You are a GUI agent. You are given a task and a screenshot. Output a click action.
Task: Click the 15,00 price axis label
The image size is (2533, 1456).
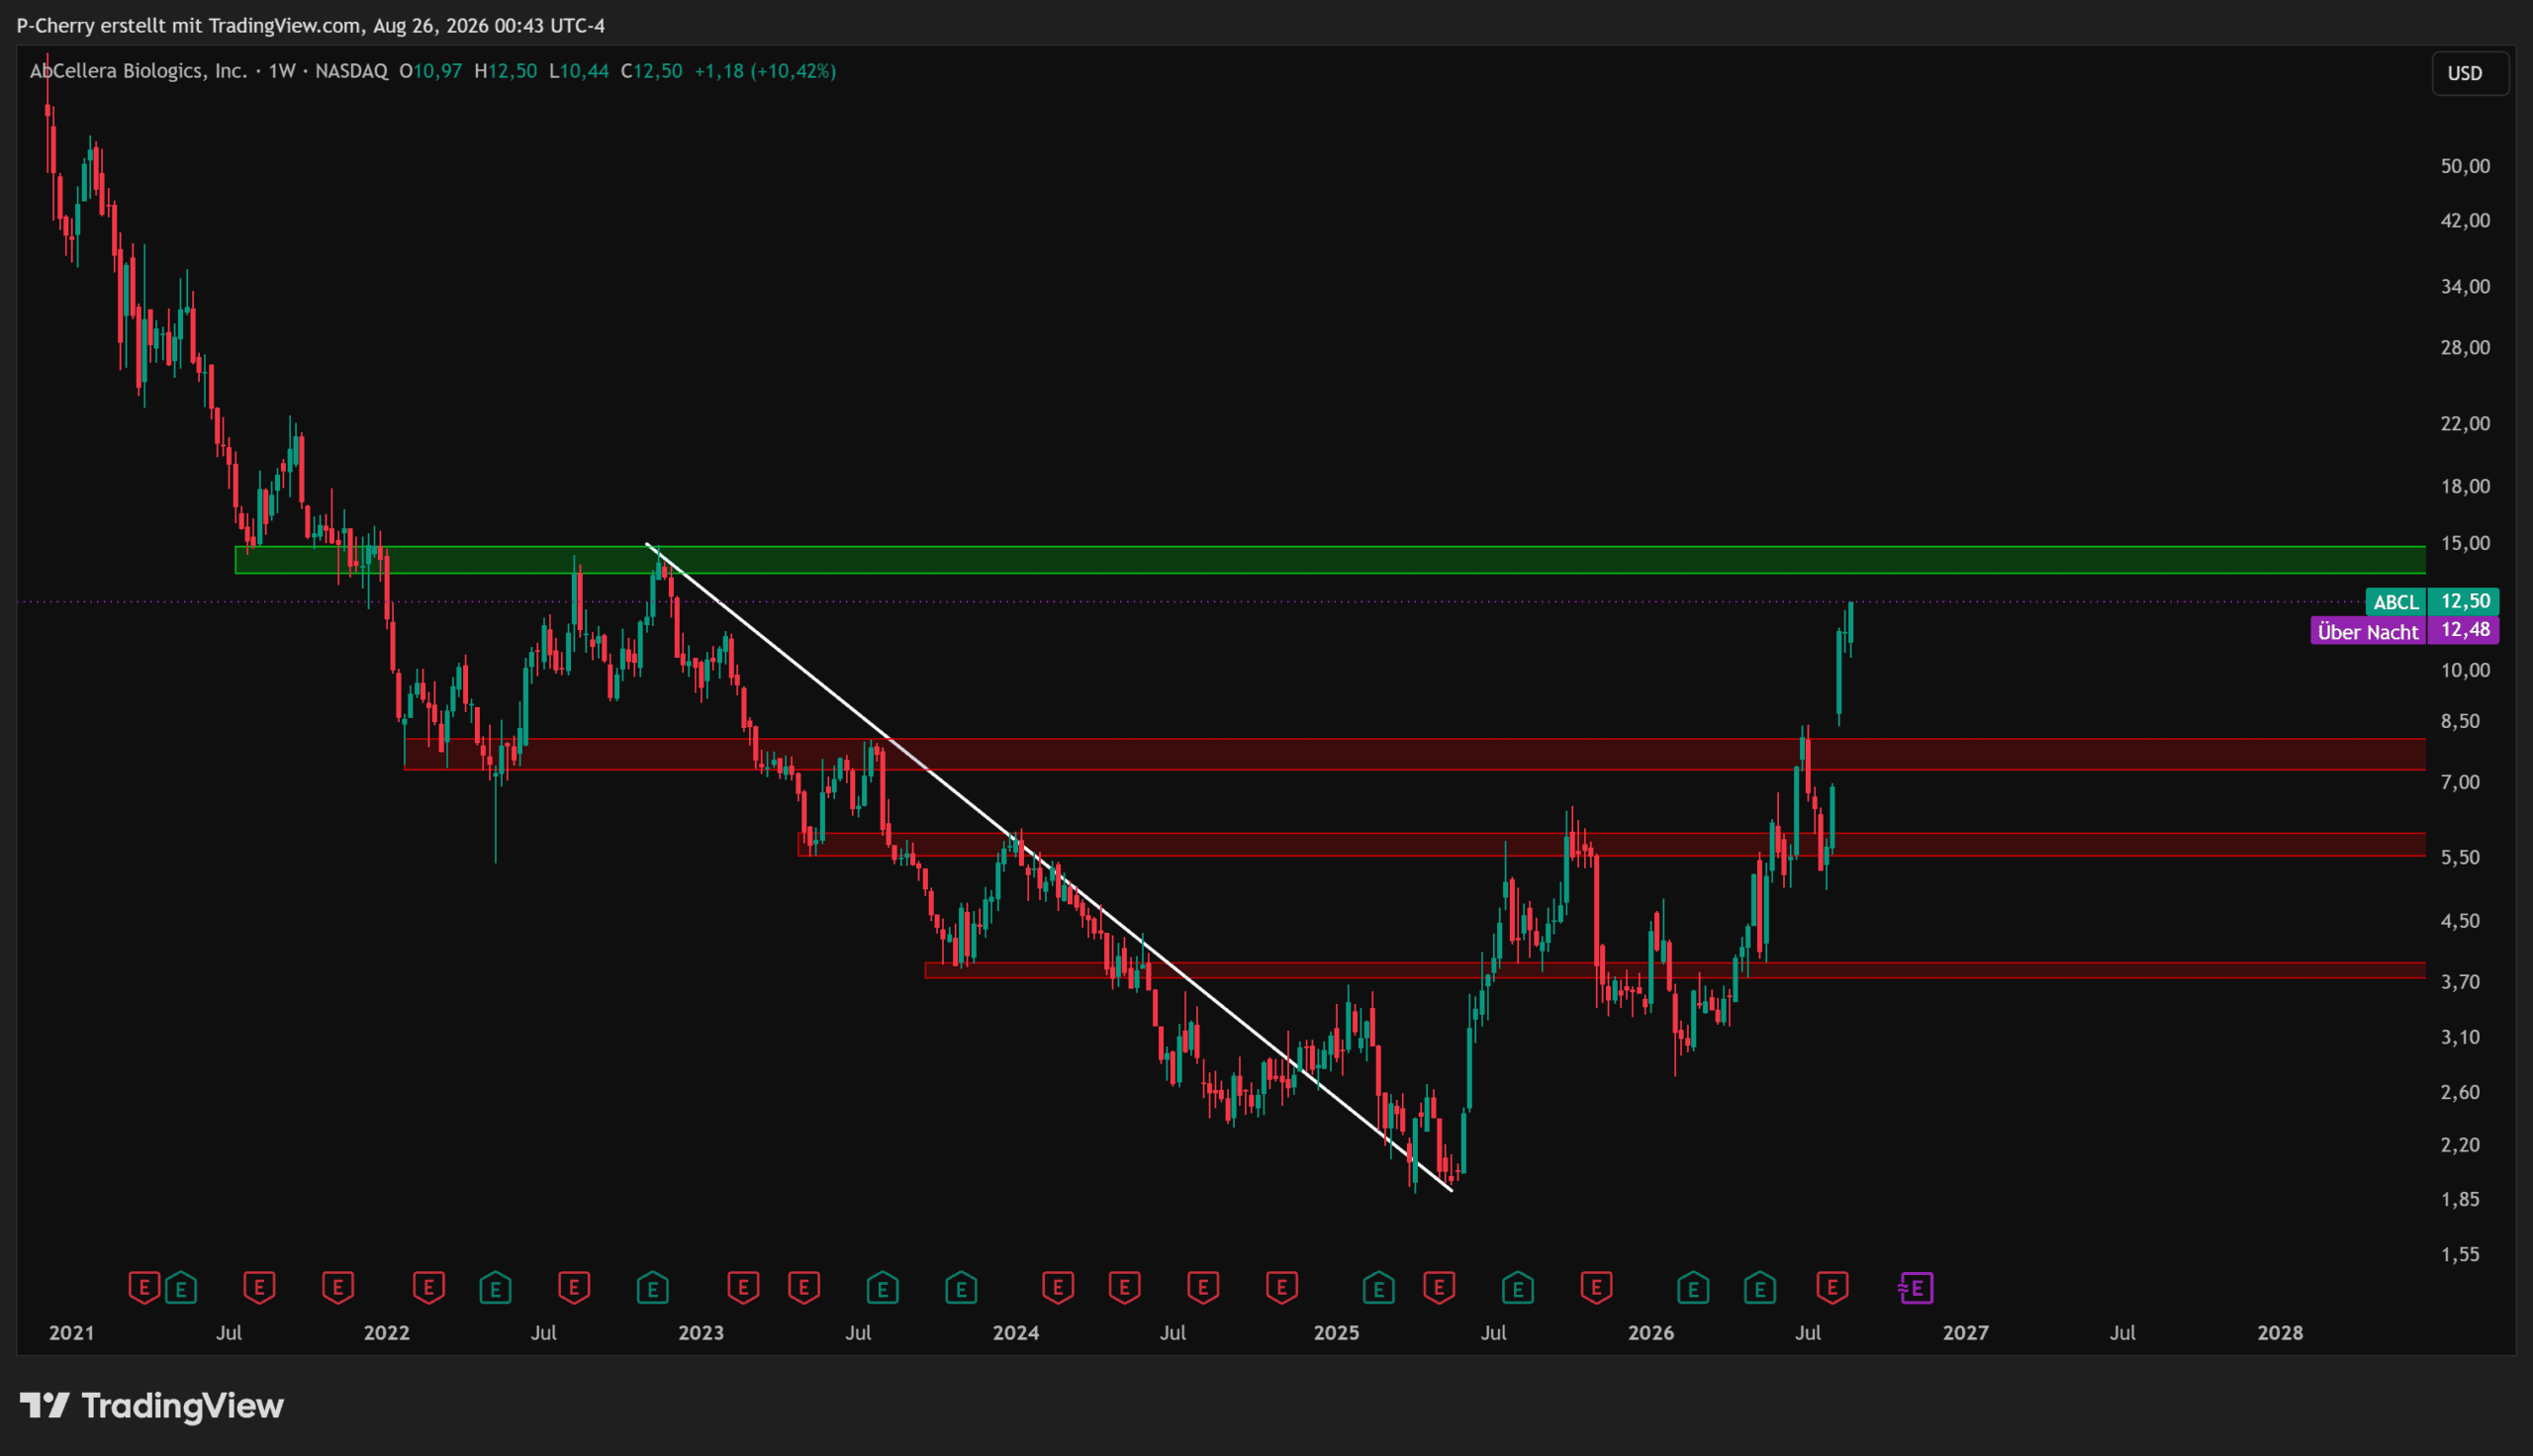[x=2465, y=544]
